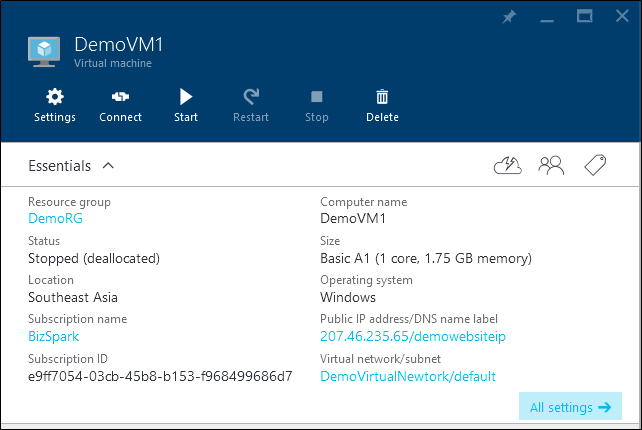
Task: Open the BizSpark subscription link
Action: [53, 336]
